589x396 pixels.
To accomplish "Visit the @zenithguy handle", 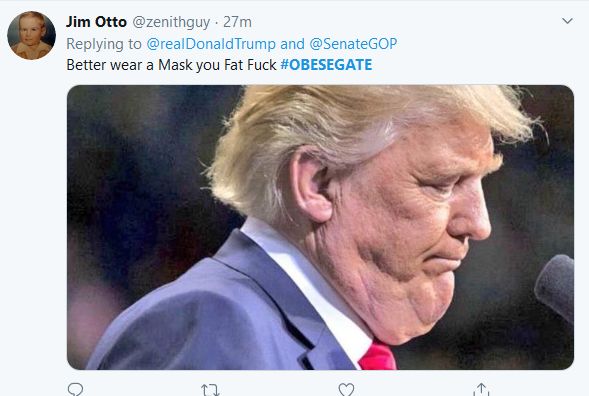I will pyautogui.click(x=171, y=22).
